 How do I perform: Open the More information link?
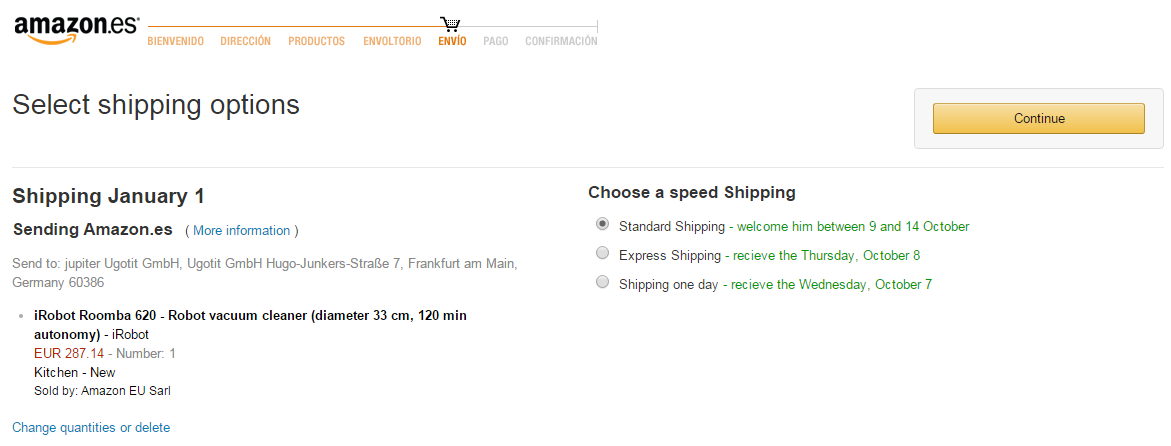point(241,231)
